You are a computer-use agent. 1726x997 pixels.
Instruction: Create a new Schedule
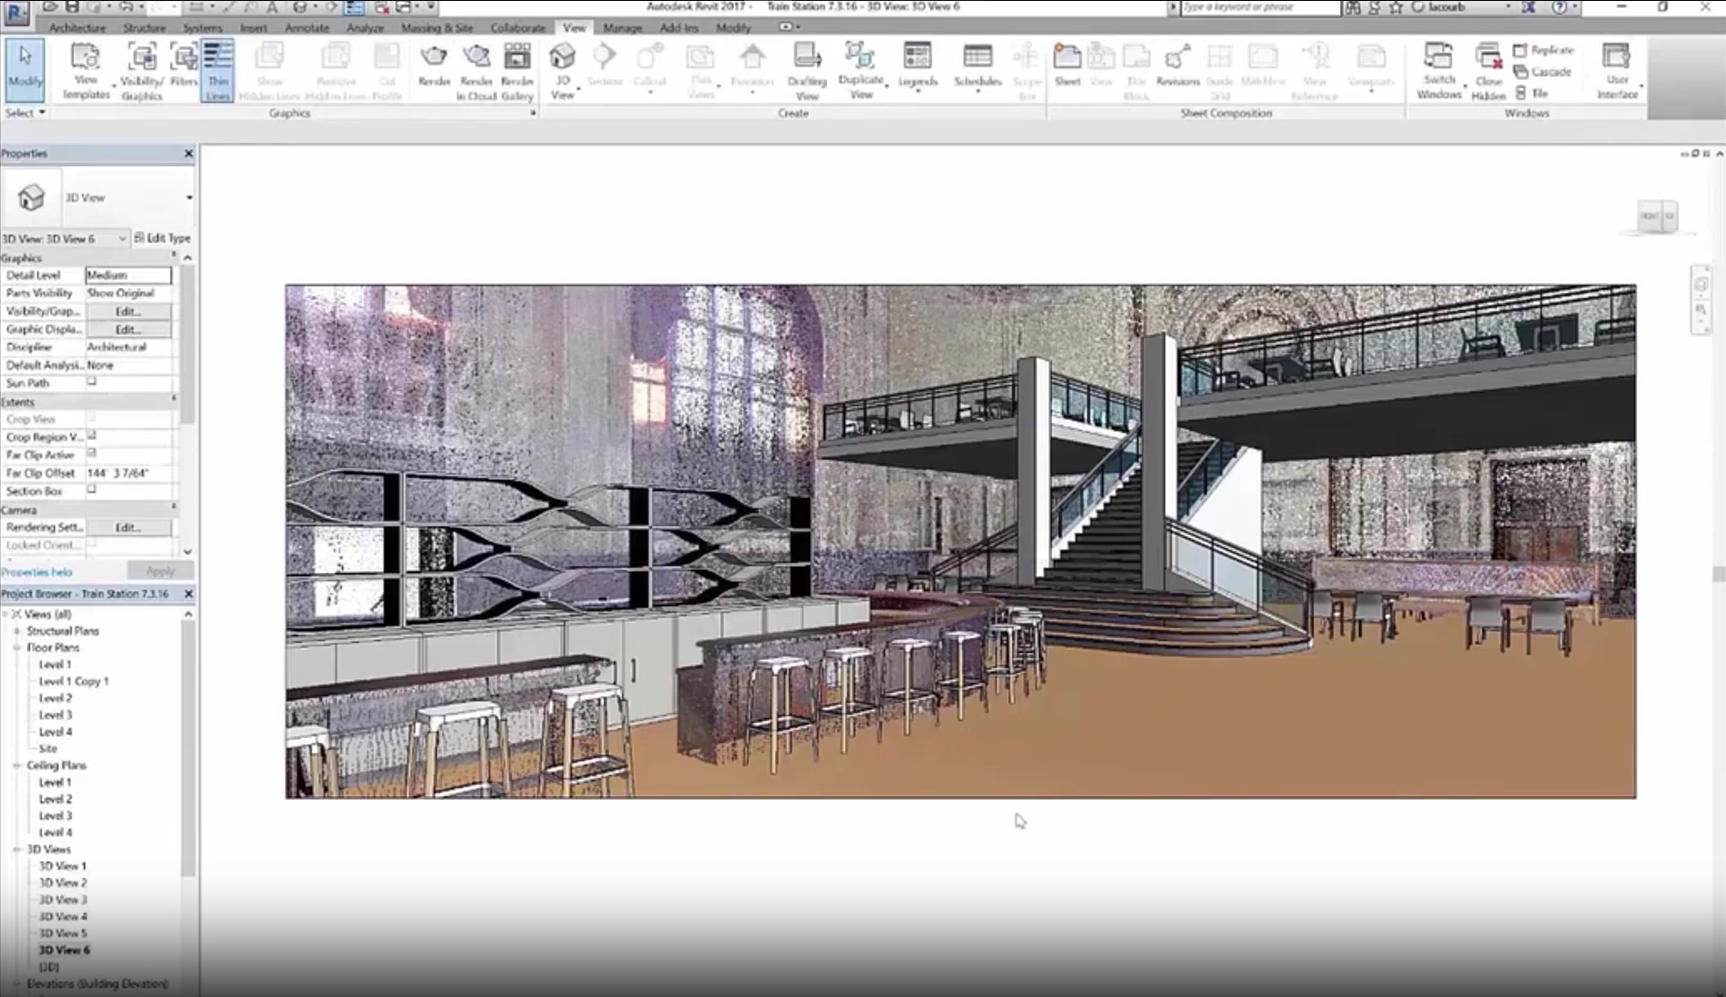click(x=976, y=68)
